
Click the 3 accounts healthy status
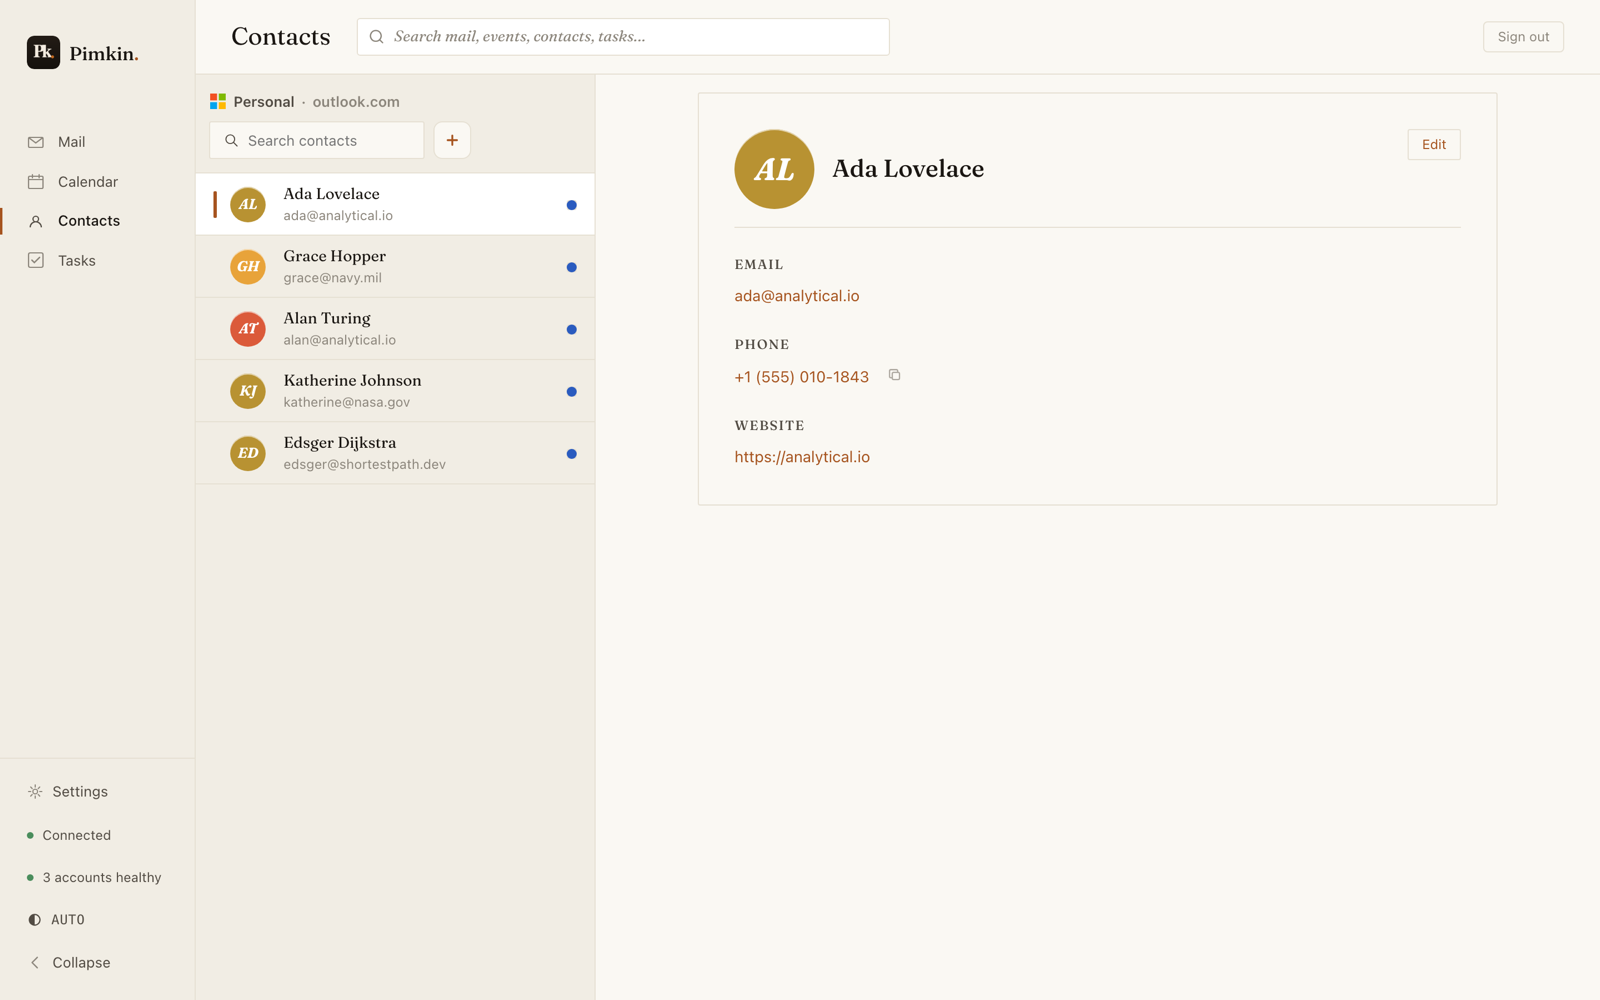point(94,877)
